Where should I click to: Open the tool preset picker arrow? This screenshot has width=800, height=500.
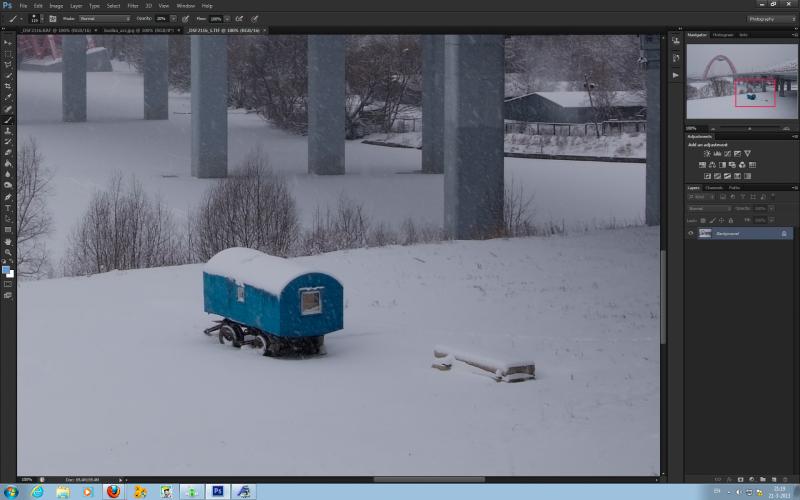[x=21, y=19]
